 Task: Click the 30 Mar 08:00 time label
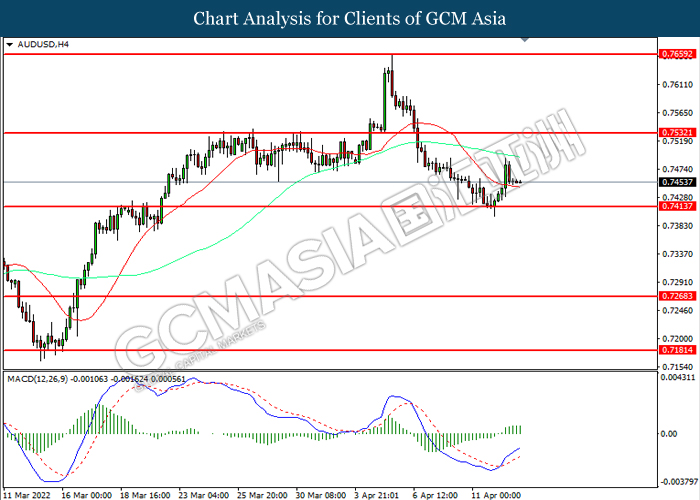321,496
